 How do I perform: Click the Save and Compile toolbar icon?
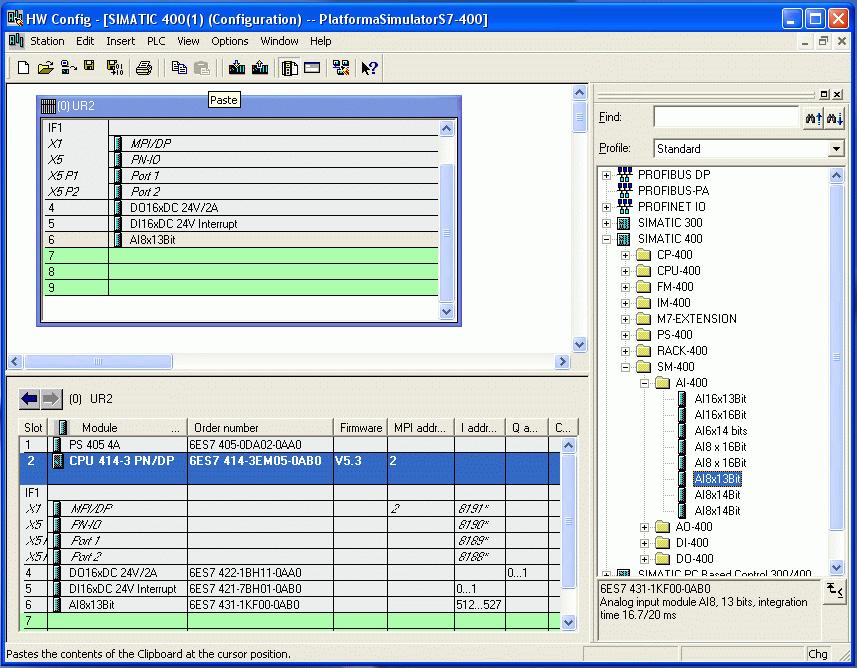[115, 68]
